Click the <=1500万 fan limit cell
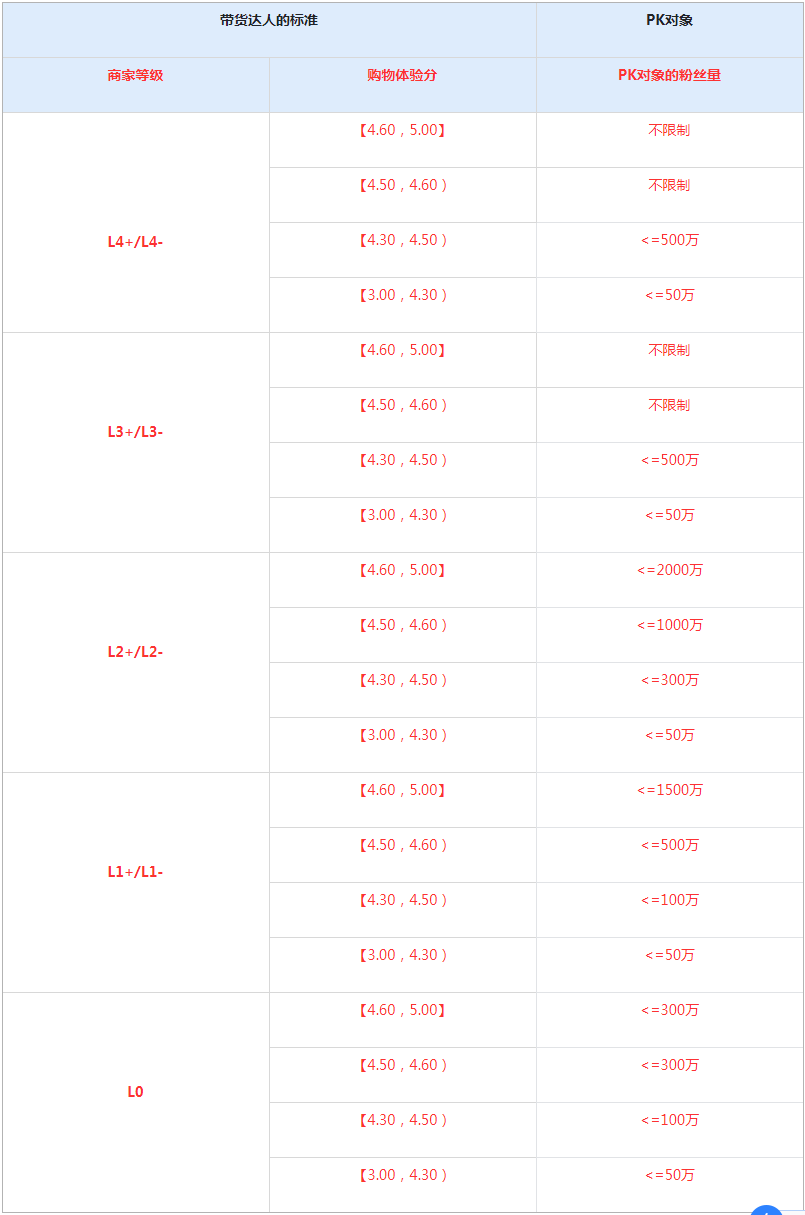 (x=669, y=790)
